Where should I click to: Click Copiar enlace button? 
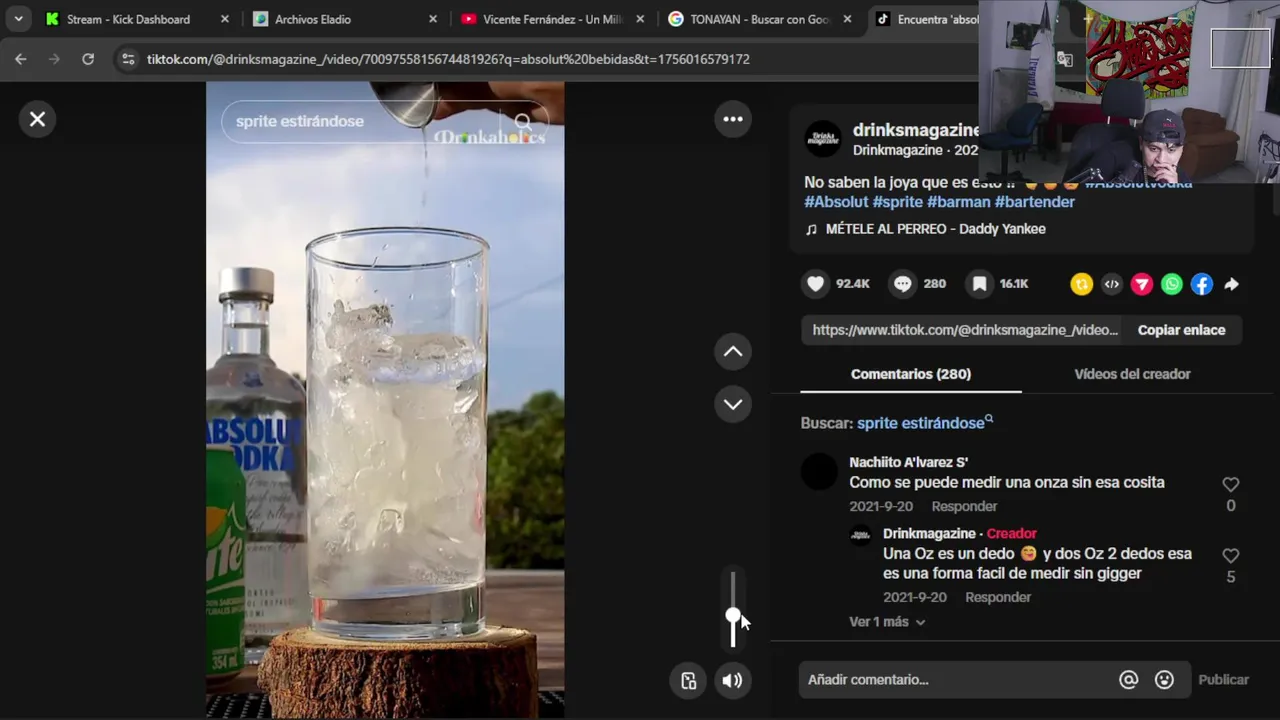coord(1181,330)
